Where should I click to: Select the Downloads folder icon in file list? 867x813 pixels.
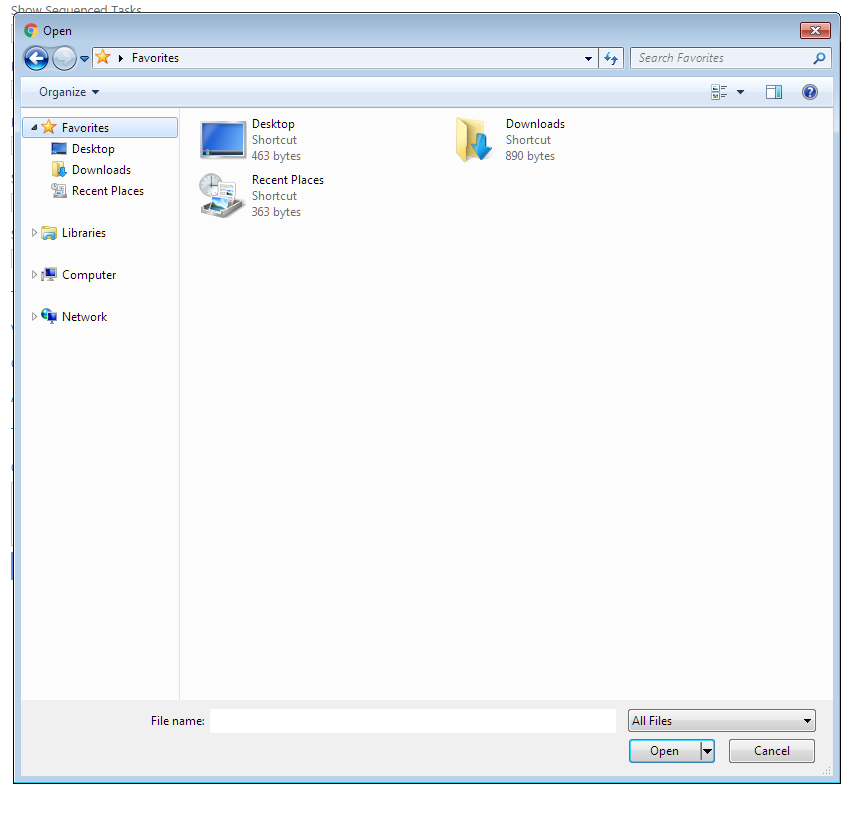click(474, 140)
